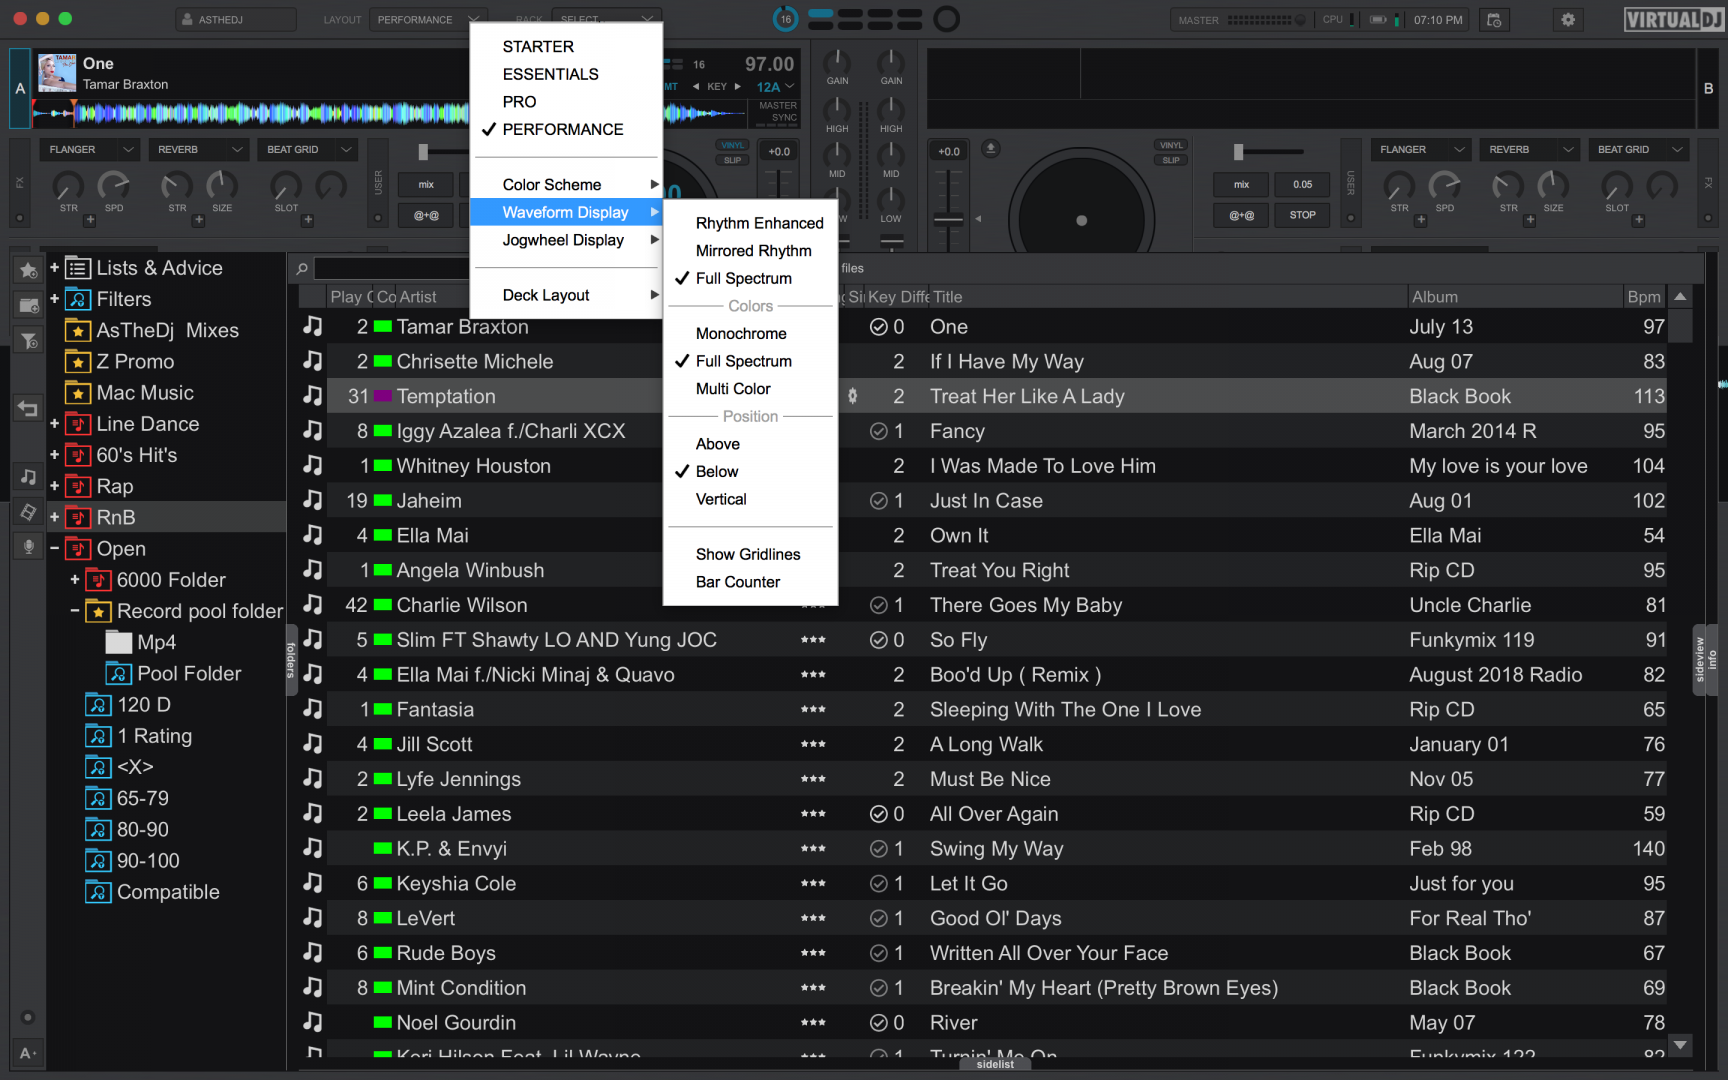This screenshot has height=1080, width=1728.
Task: Click the deck A letter badge
Action: (20, 88)
